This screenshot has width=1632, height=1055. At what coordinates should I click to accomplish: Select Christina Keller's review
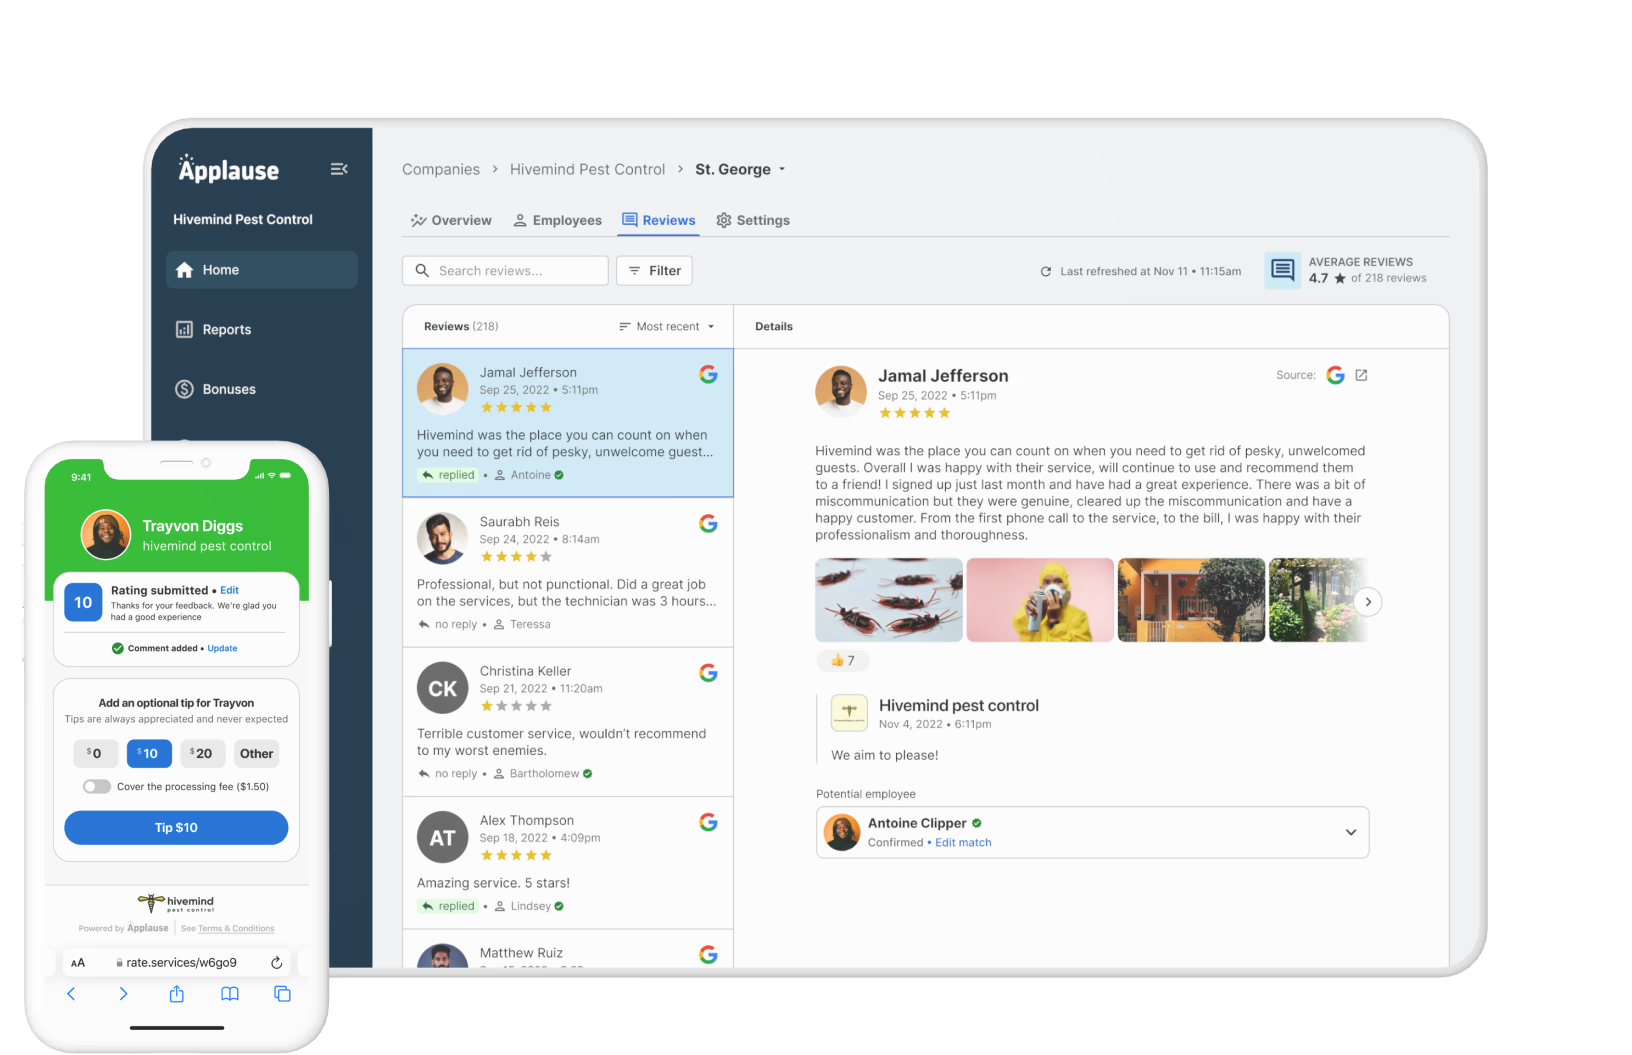pos(568,722)
